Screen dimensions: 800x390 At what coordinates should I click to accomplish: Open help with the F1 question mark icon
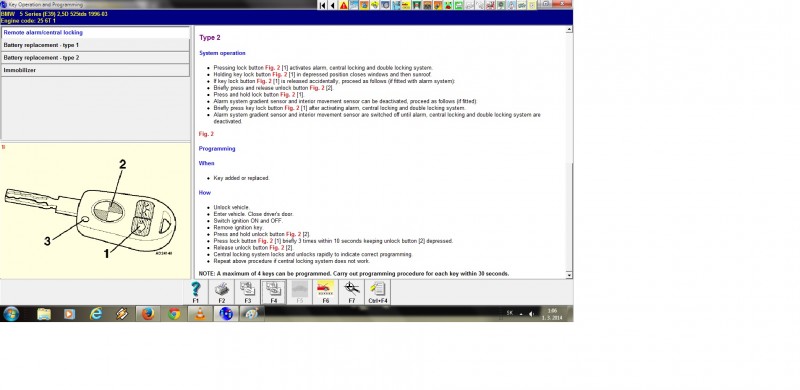click(x=196, y=292)
